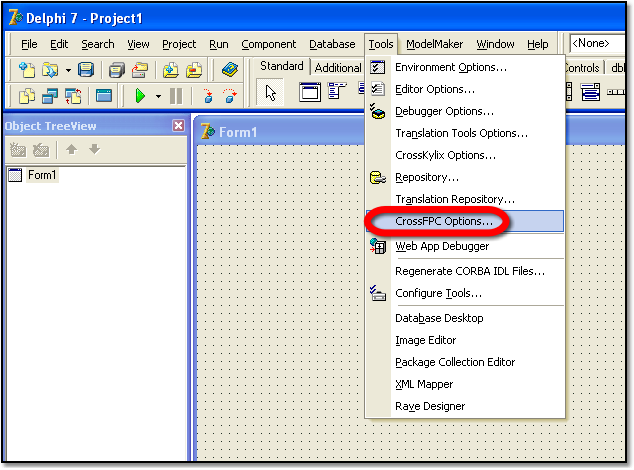Choose Configure Tools menu item
The width and height of the screenshot is (634, 470).
tap(465, 293)
